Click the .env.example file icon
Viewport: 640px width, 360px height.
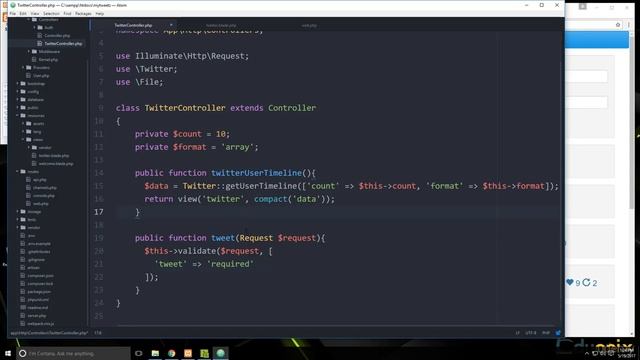[x=23, y=244]
